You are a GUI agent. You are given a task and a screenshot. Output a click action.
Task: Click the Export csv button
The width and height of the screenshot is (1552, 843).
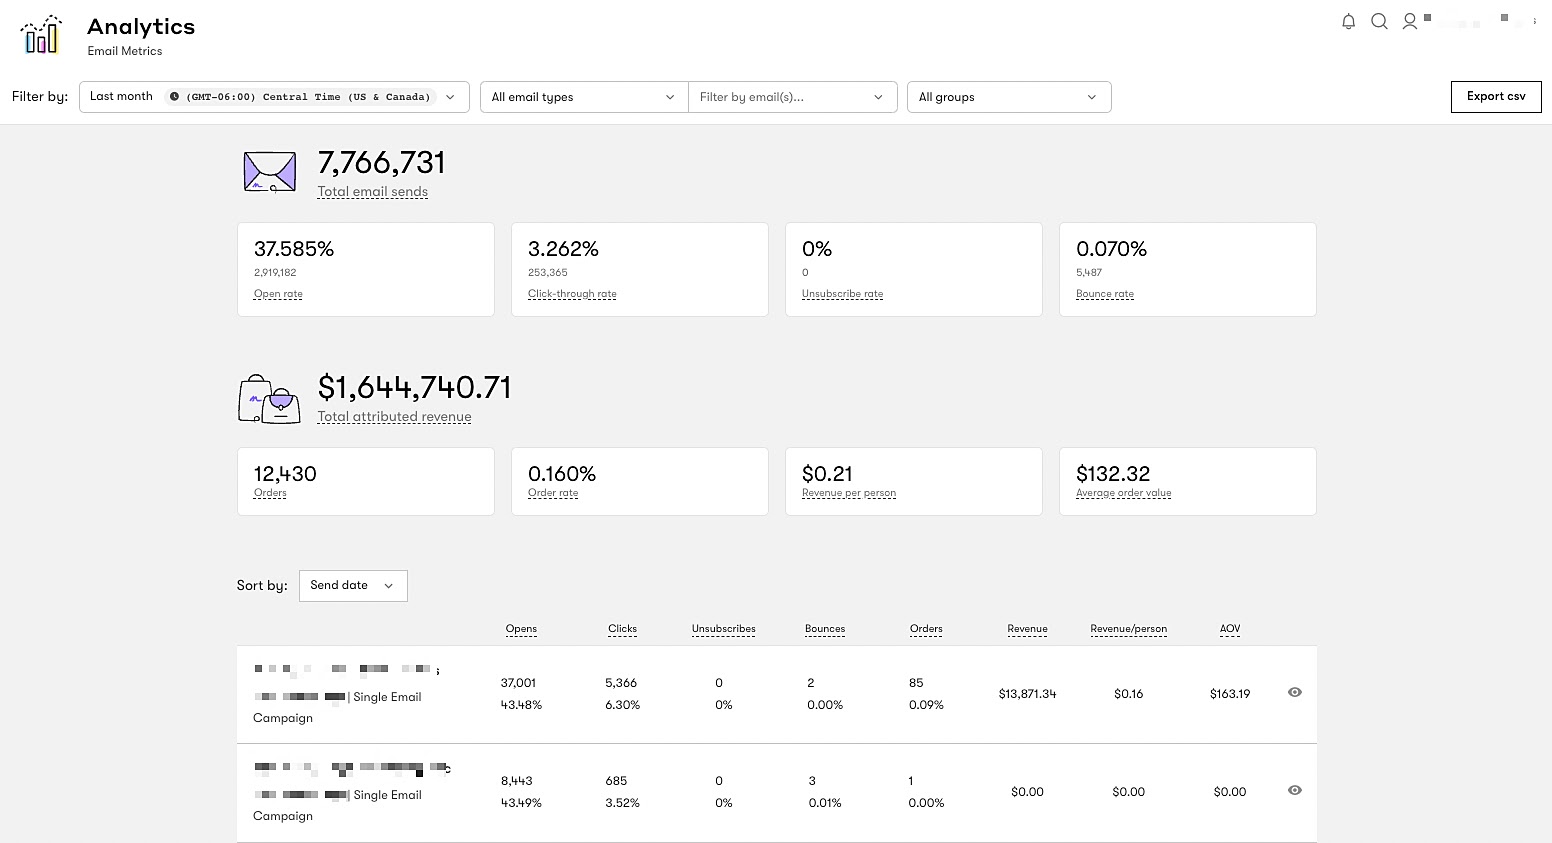[x=1495, y=96]
